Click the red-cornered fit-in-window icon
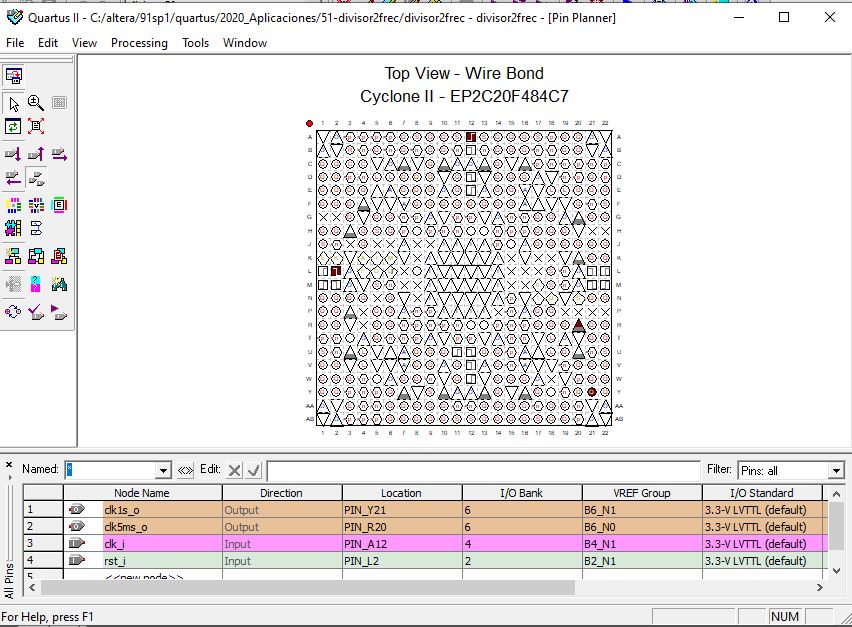 point(36,127)
